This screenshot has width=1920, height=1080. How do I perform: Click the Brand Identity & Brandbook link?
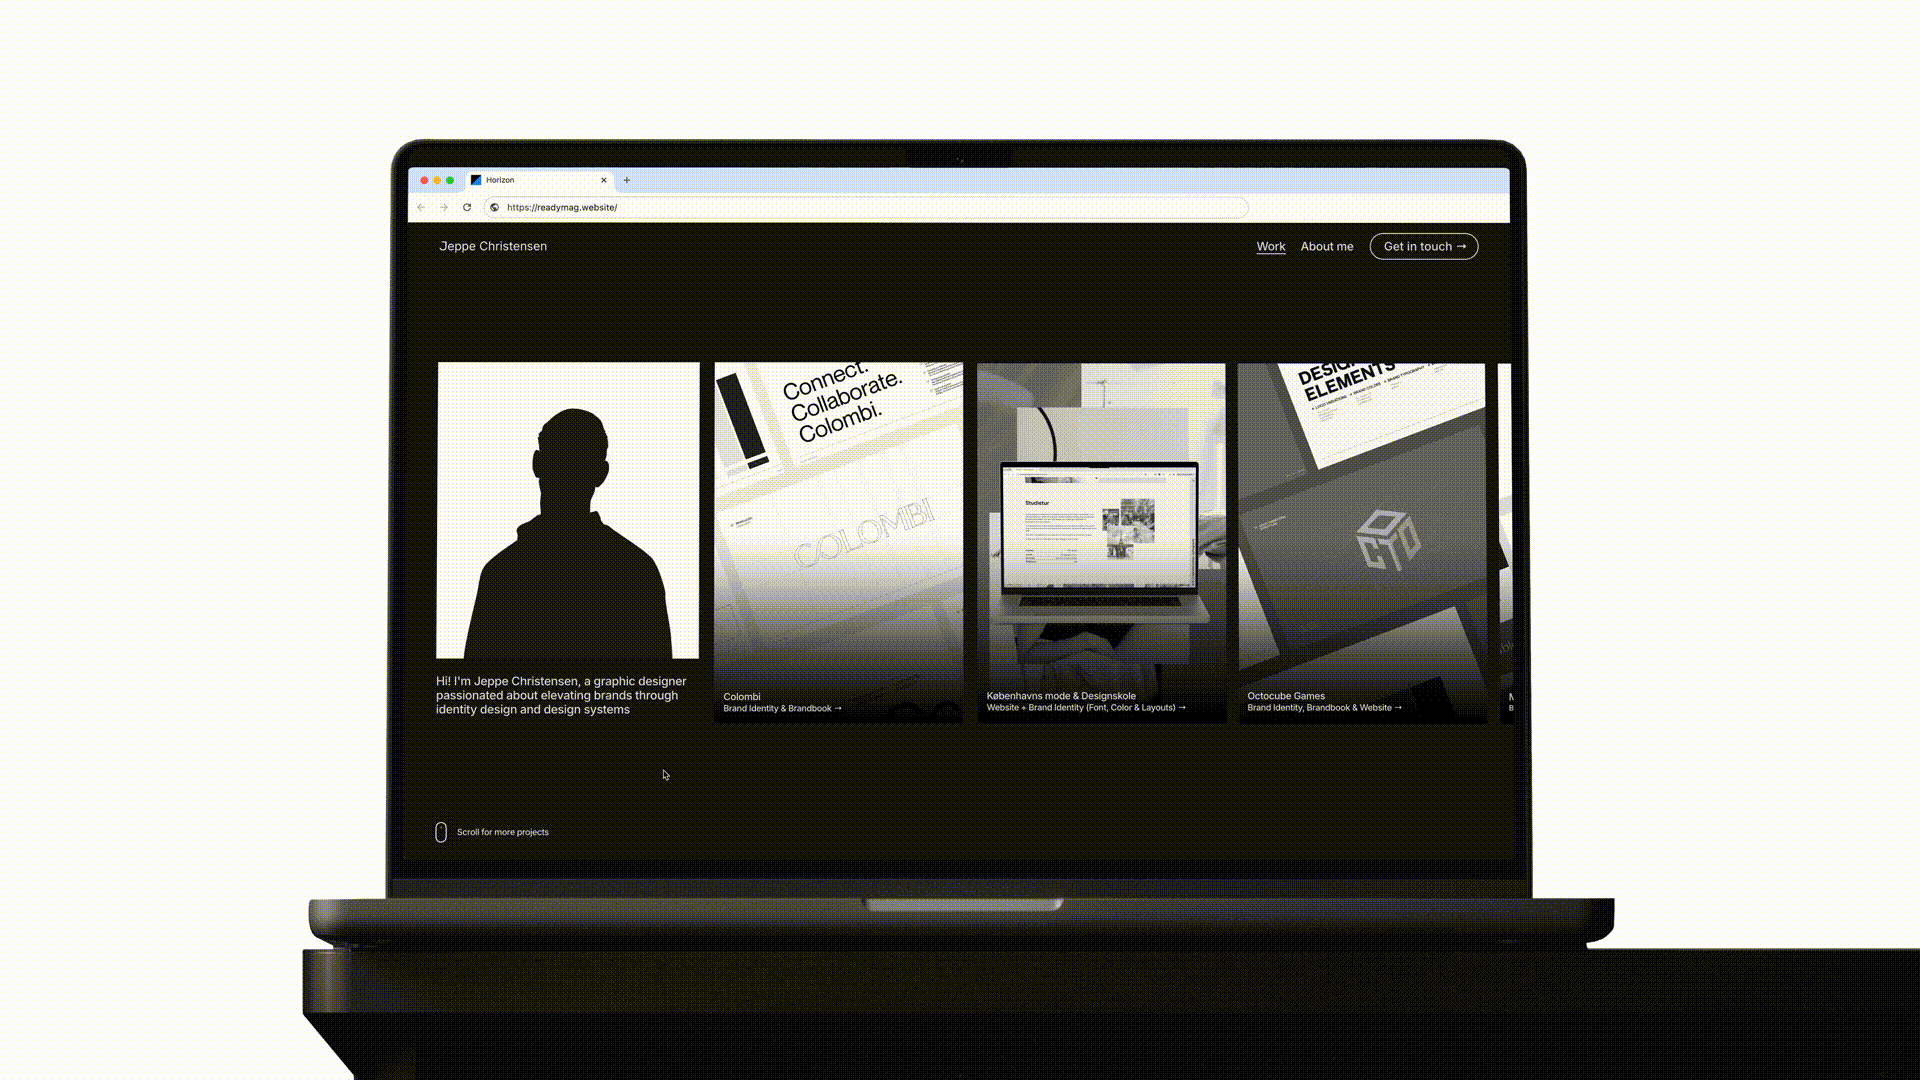[782, 708]
